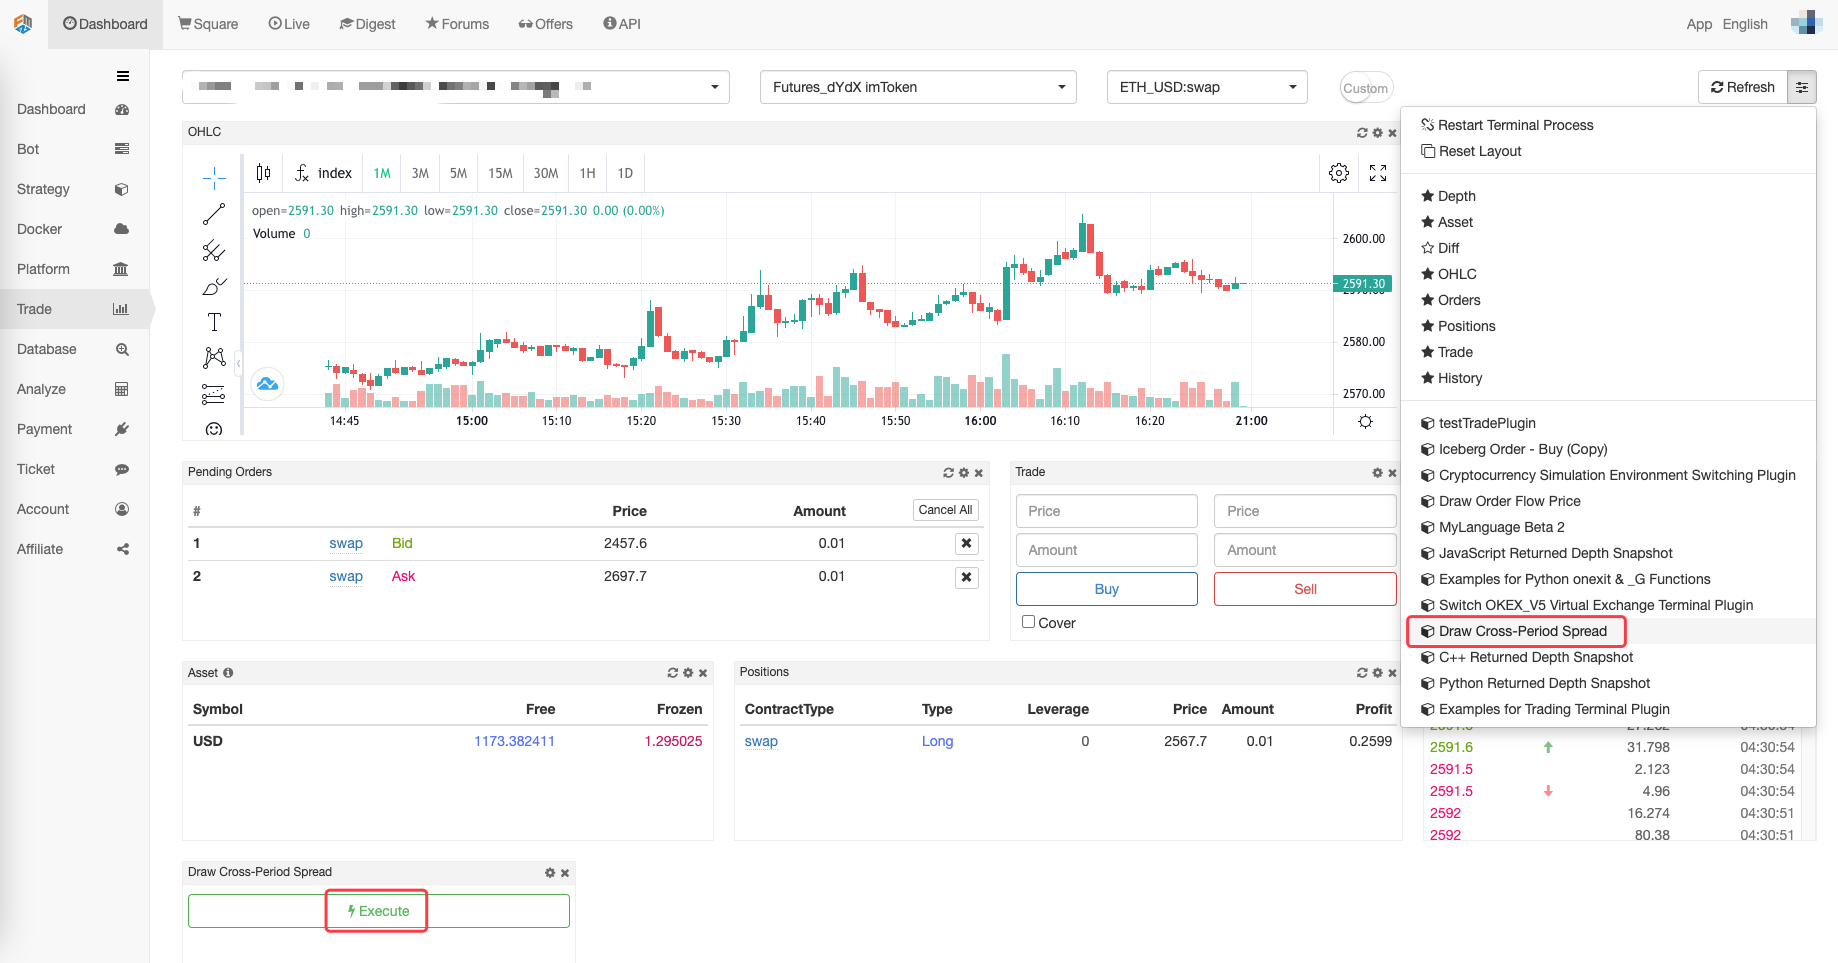
Task: Switch chart to the 1D timeframe
Action: (625, 173)
